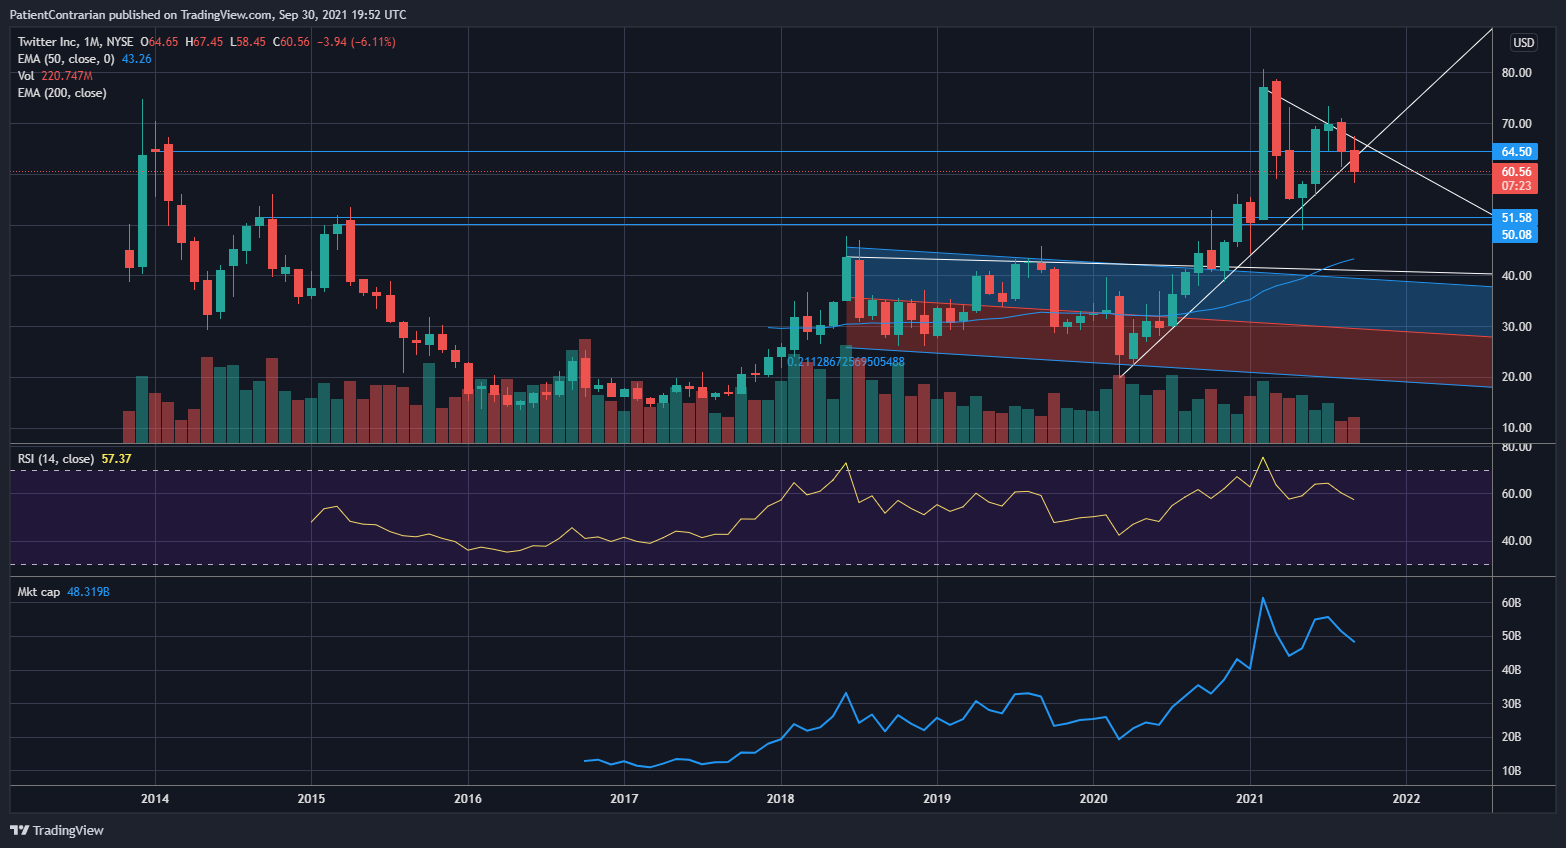The image size is (1566, 848).
Task: Click the 2016 label on time axis
Action: coord(468,798)
